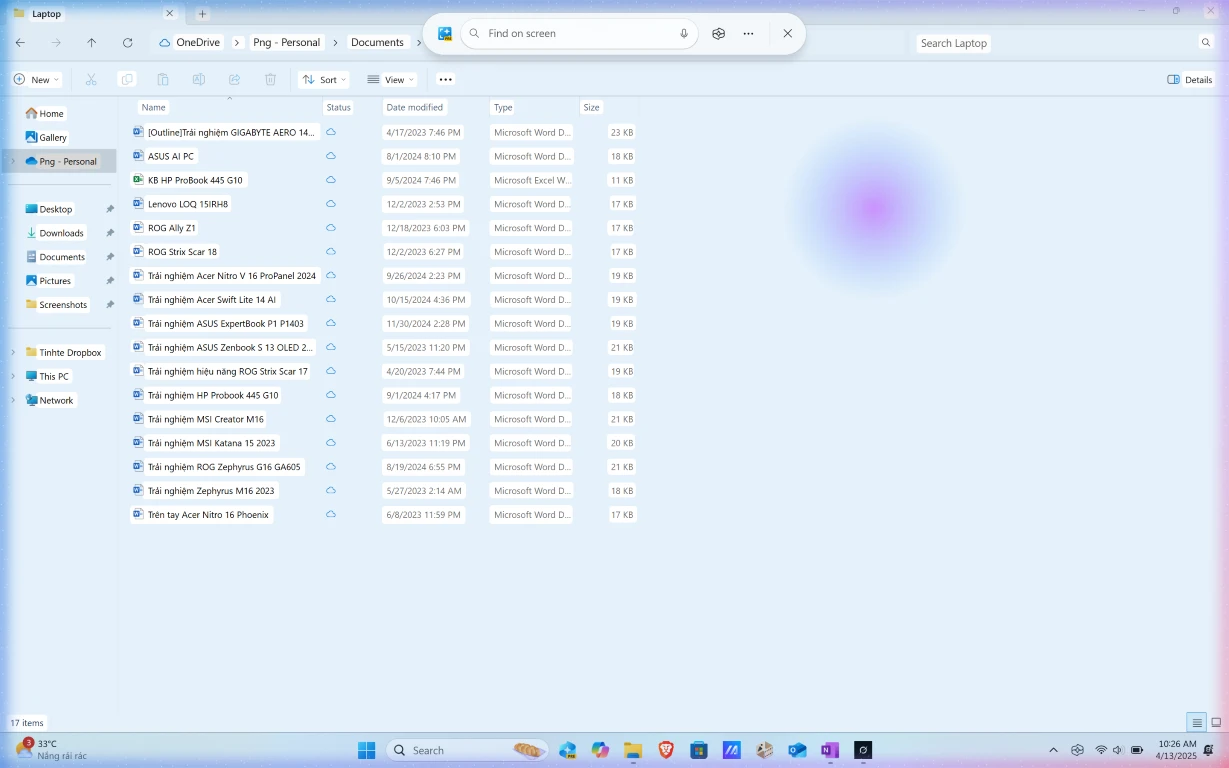Open the New dropdown menu

pos(37,80)
